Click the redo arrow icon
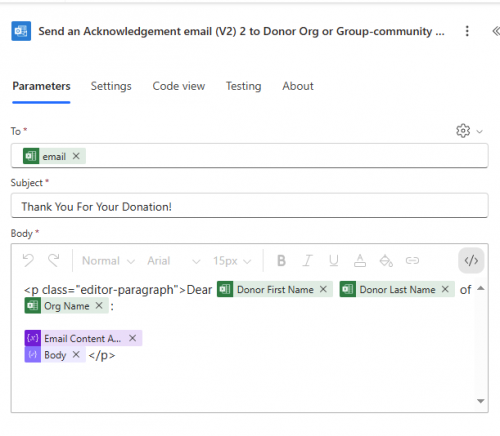Screen dimensions: 500x436 [54, 260]
